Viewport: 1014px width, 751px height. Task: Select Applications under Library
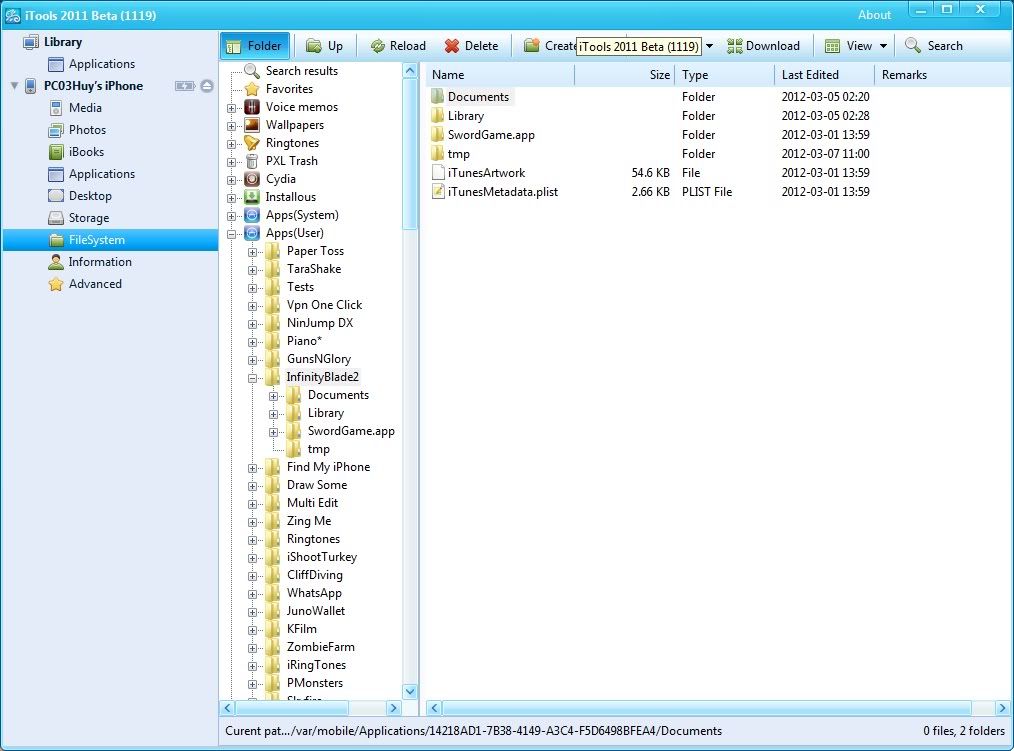point(102,64)
